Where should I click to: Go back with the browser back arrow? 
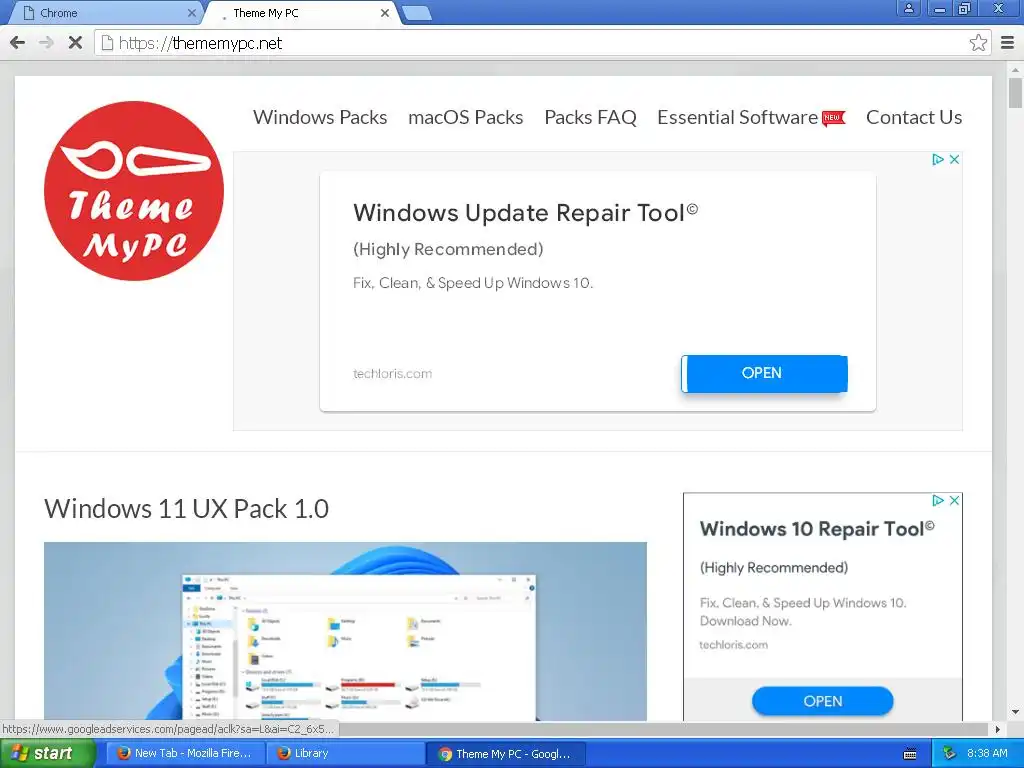pyautogui.click(x=18, y=43)
